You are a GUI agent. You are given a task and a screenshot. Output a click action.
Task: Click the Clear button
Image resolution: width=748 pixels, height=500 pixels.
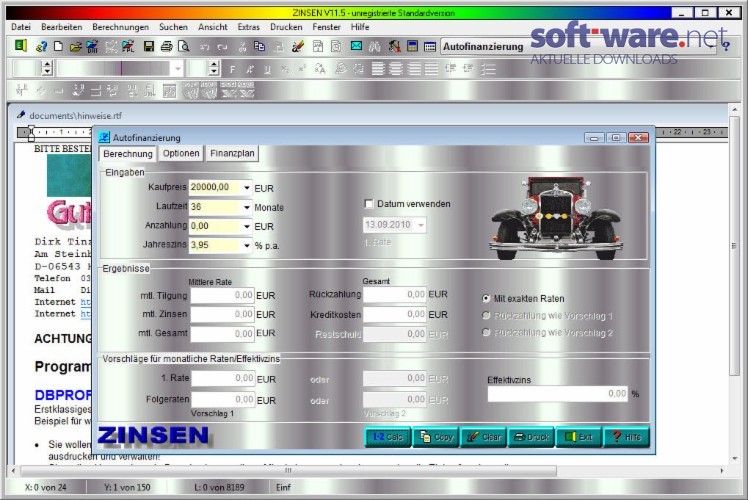point(483,437)
